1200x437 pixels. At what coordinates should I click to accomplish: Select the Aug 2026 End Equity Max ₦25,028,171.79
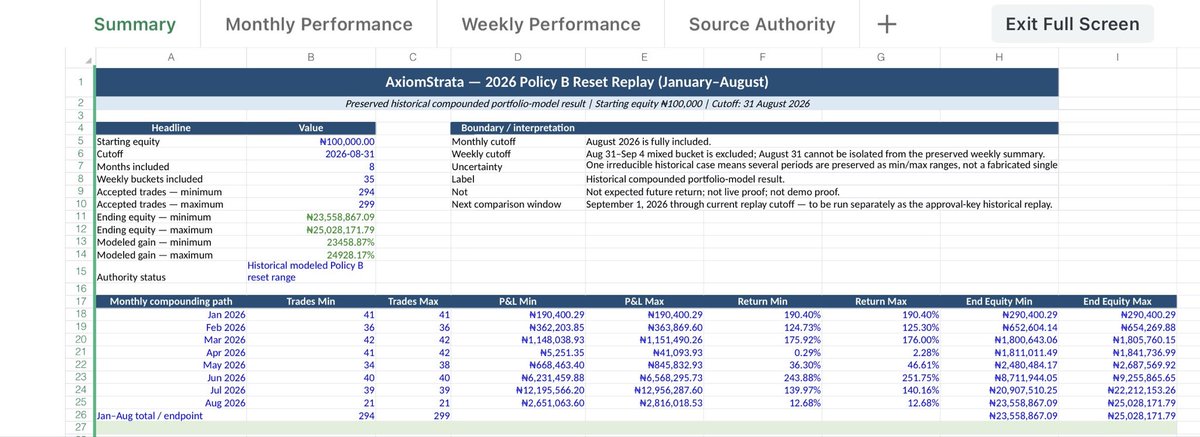(x=1117, y=402)
